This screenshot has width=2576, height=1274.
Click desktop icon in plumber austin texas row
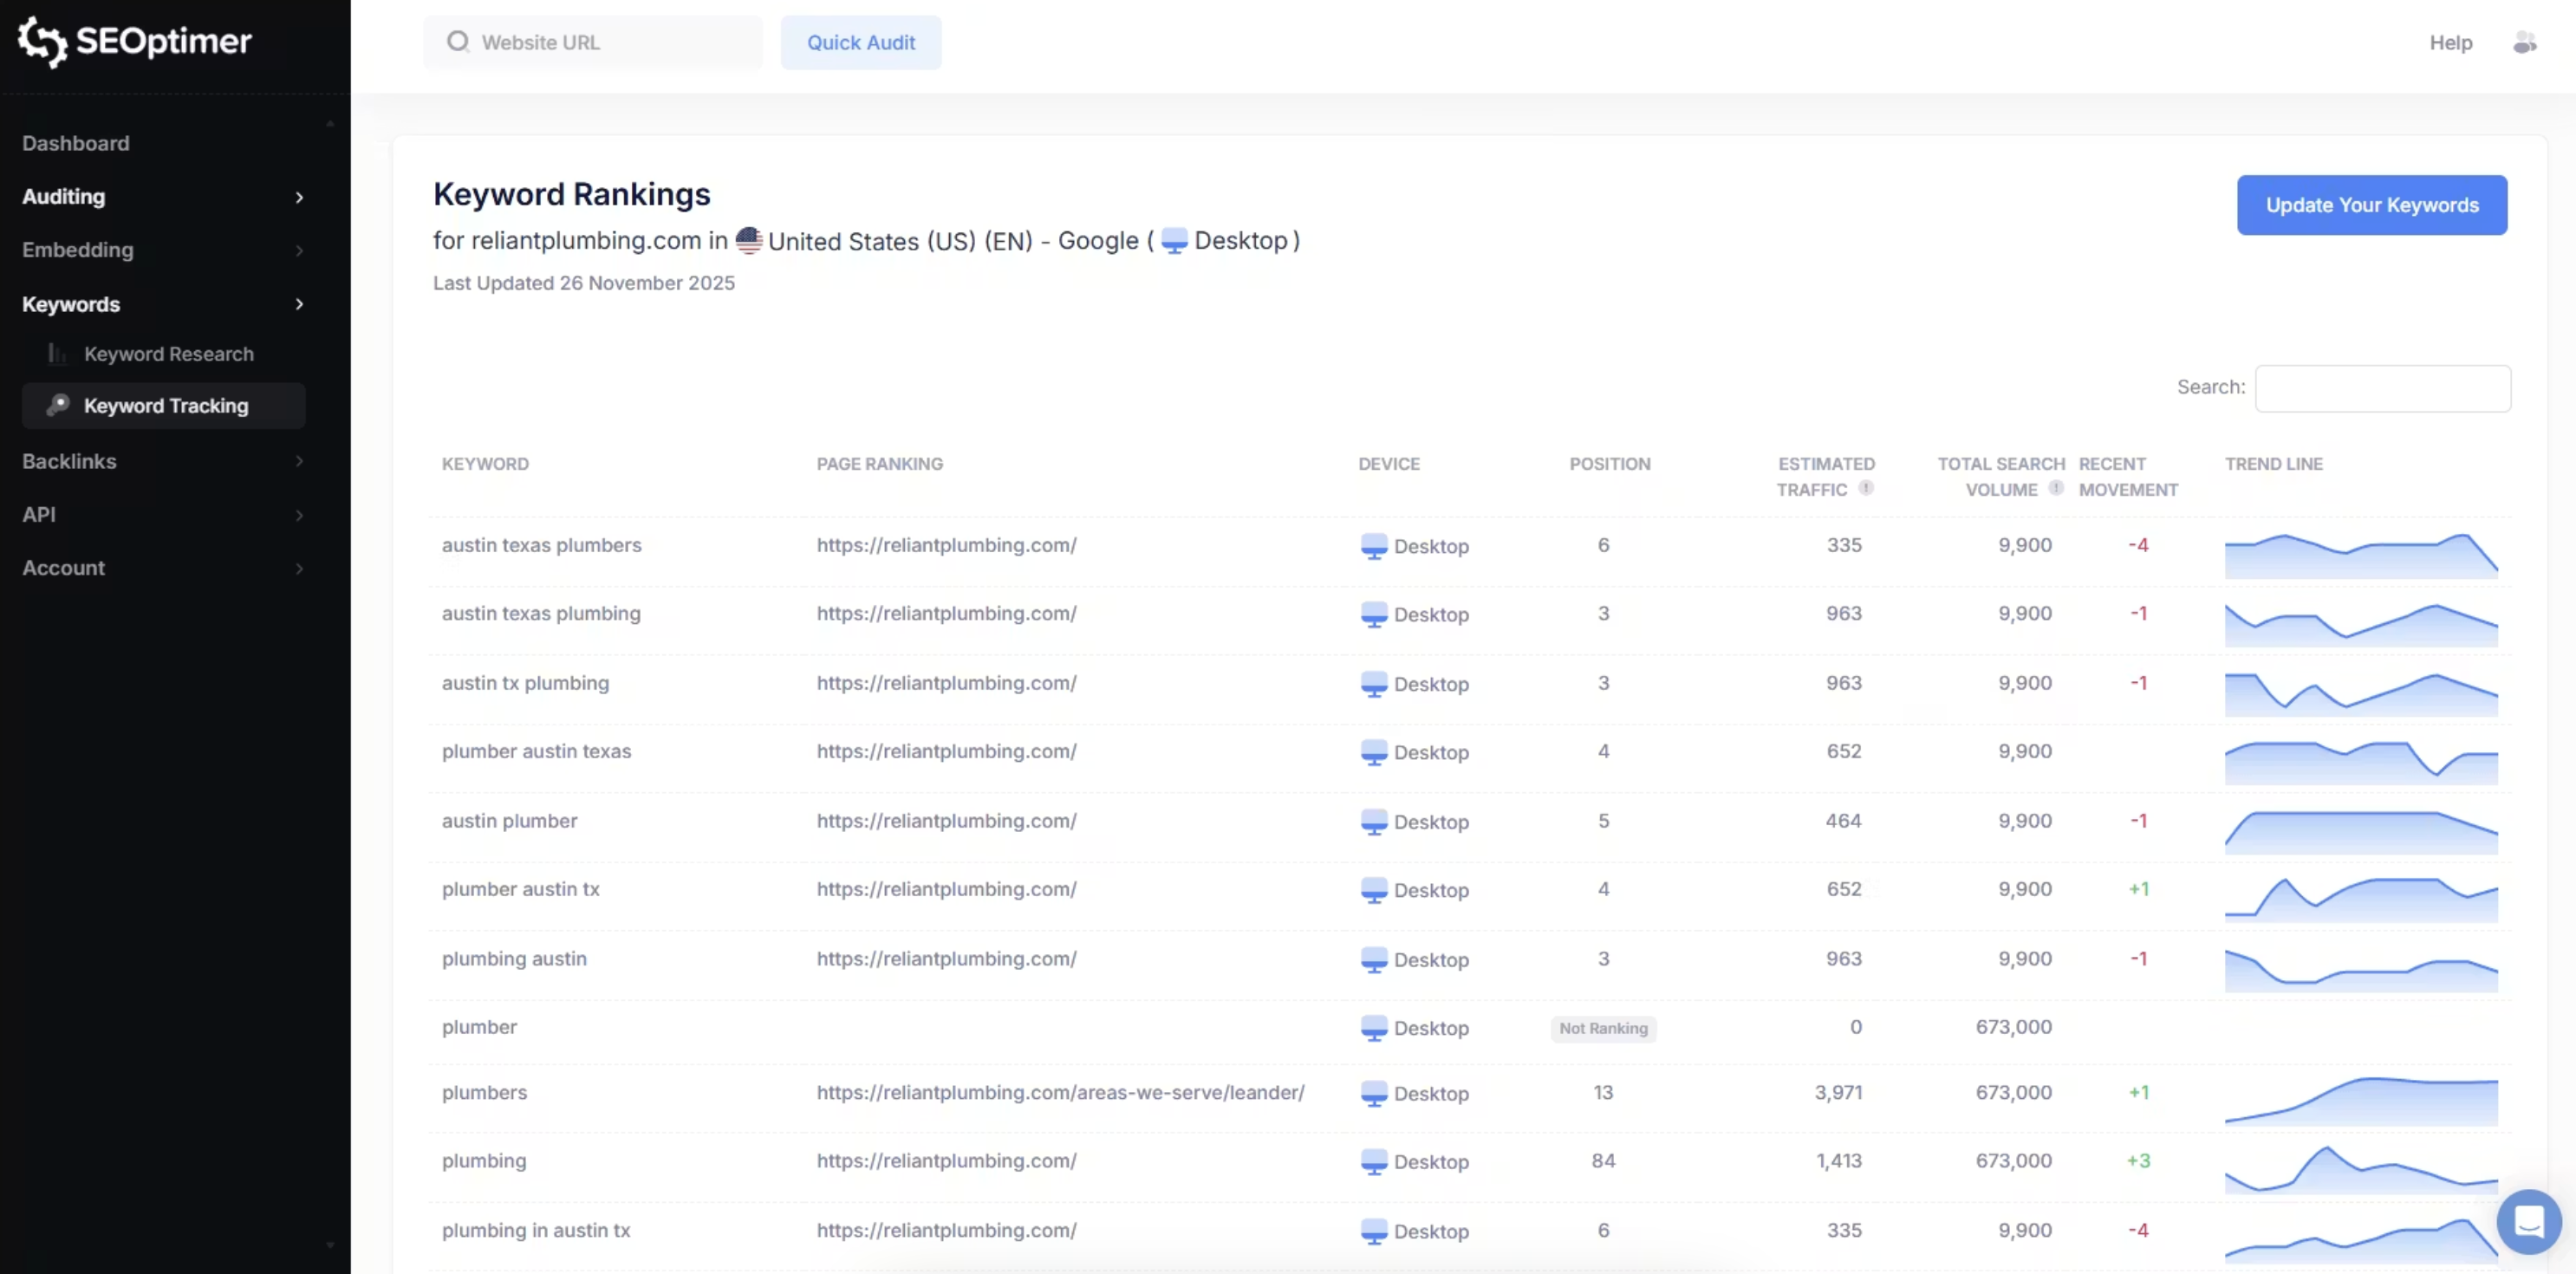tap(1374, 752)
